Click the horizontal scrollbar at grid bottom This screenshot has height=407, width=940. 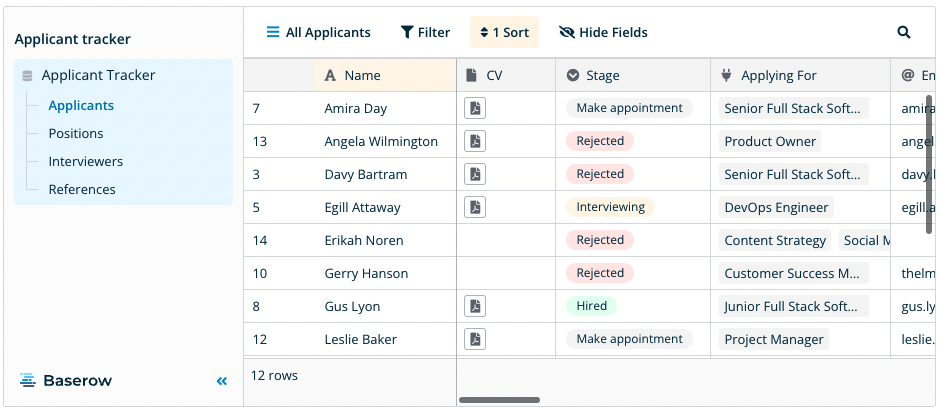pyautogui.click(x=499, y=400)
